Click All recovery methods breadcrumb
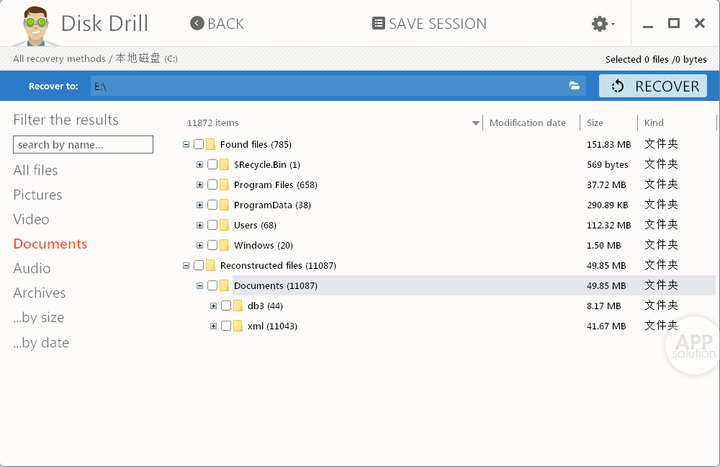The width and height of the screenshot is (720, 467). (59, 59)
